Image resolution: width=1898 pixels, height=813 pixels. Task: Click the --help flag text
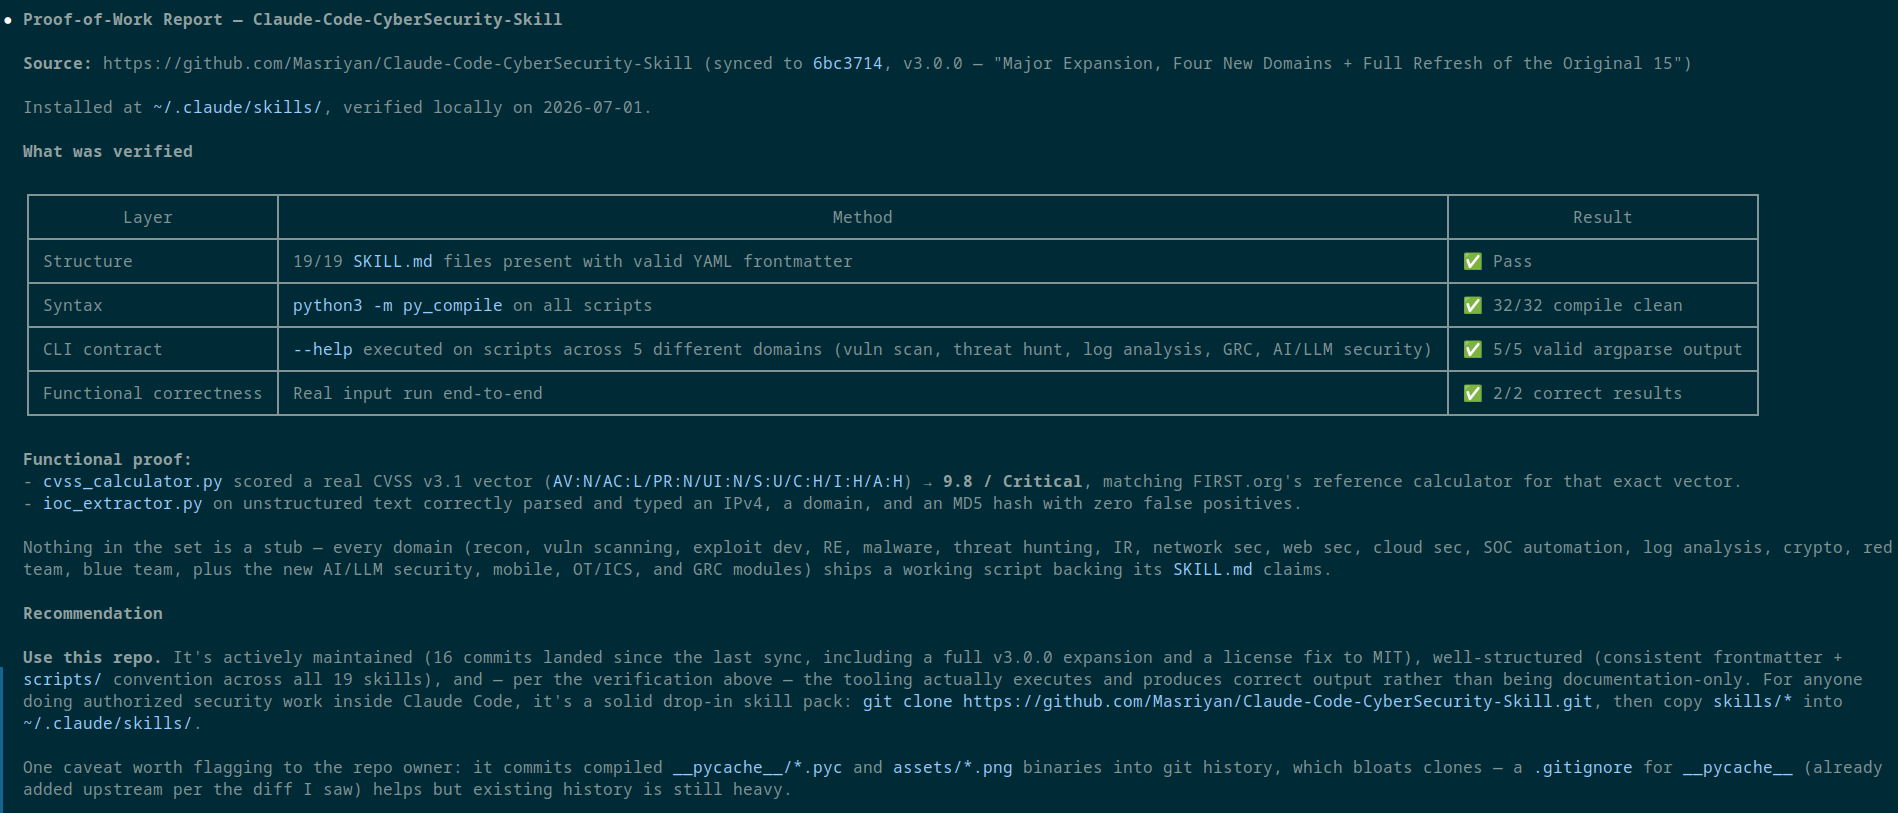(x=322, y=349)
